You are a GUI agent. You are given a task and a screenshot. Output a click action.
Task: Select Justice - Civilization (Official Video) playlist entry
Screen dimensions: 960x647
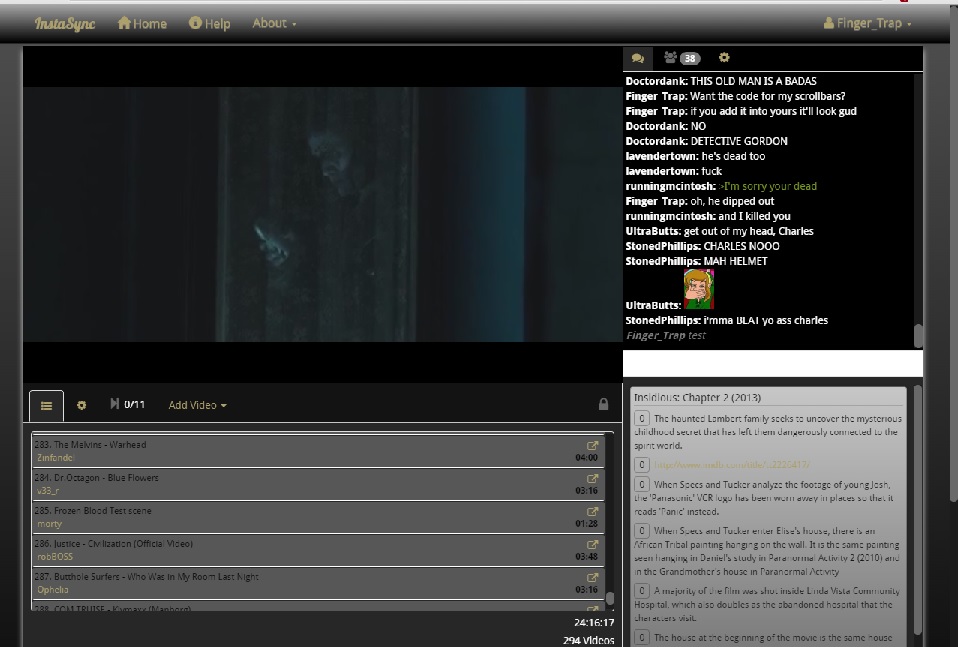(300, 550)
